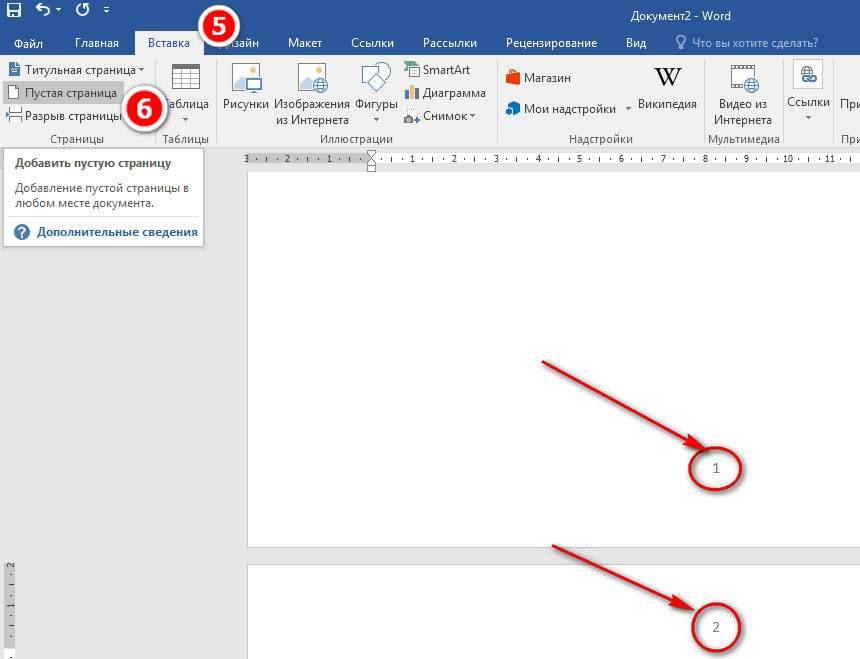Expand the Мои надстройки dropdown arrow
This screenshot has height=659, width=860.
[x=628, y=109]
